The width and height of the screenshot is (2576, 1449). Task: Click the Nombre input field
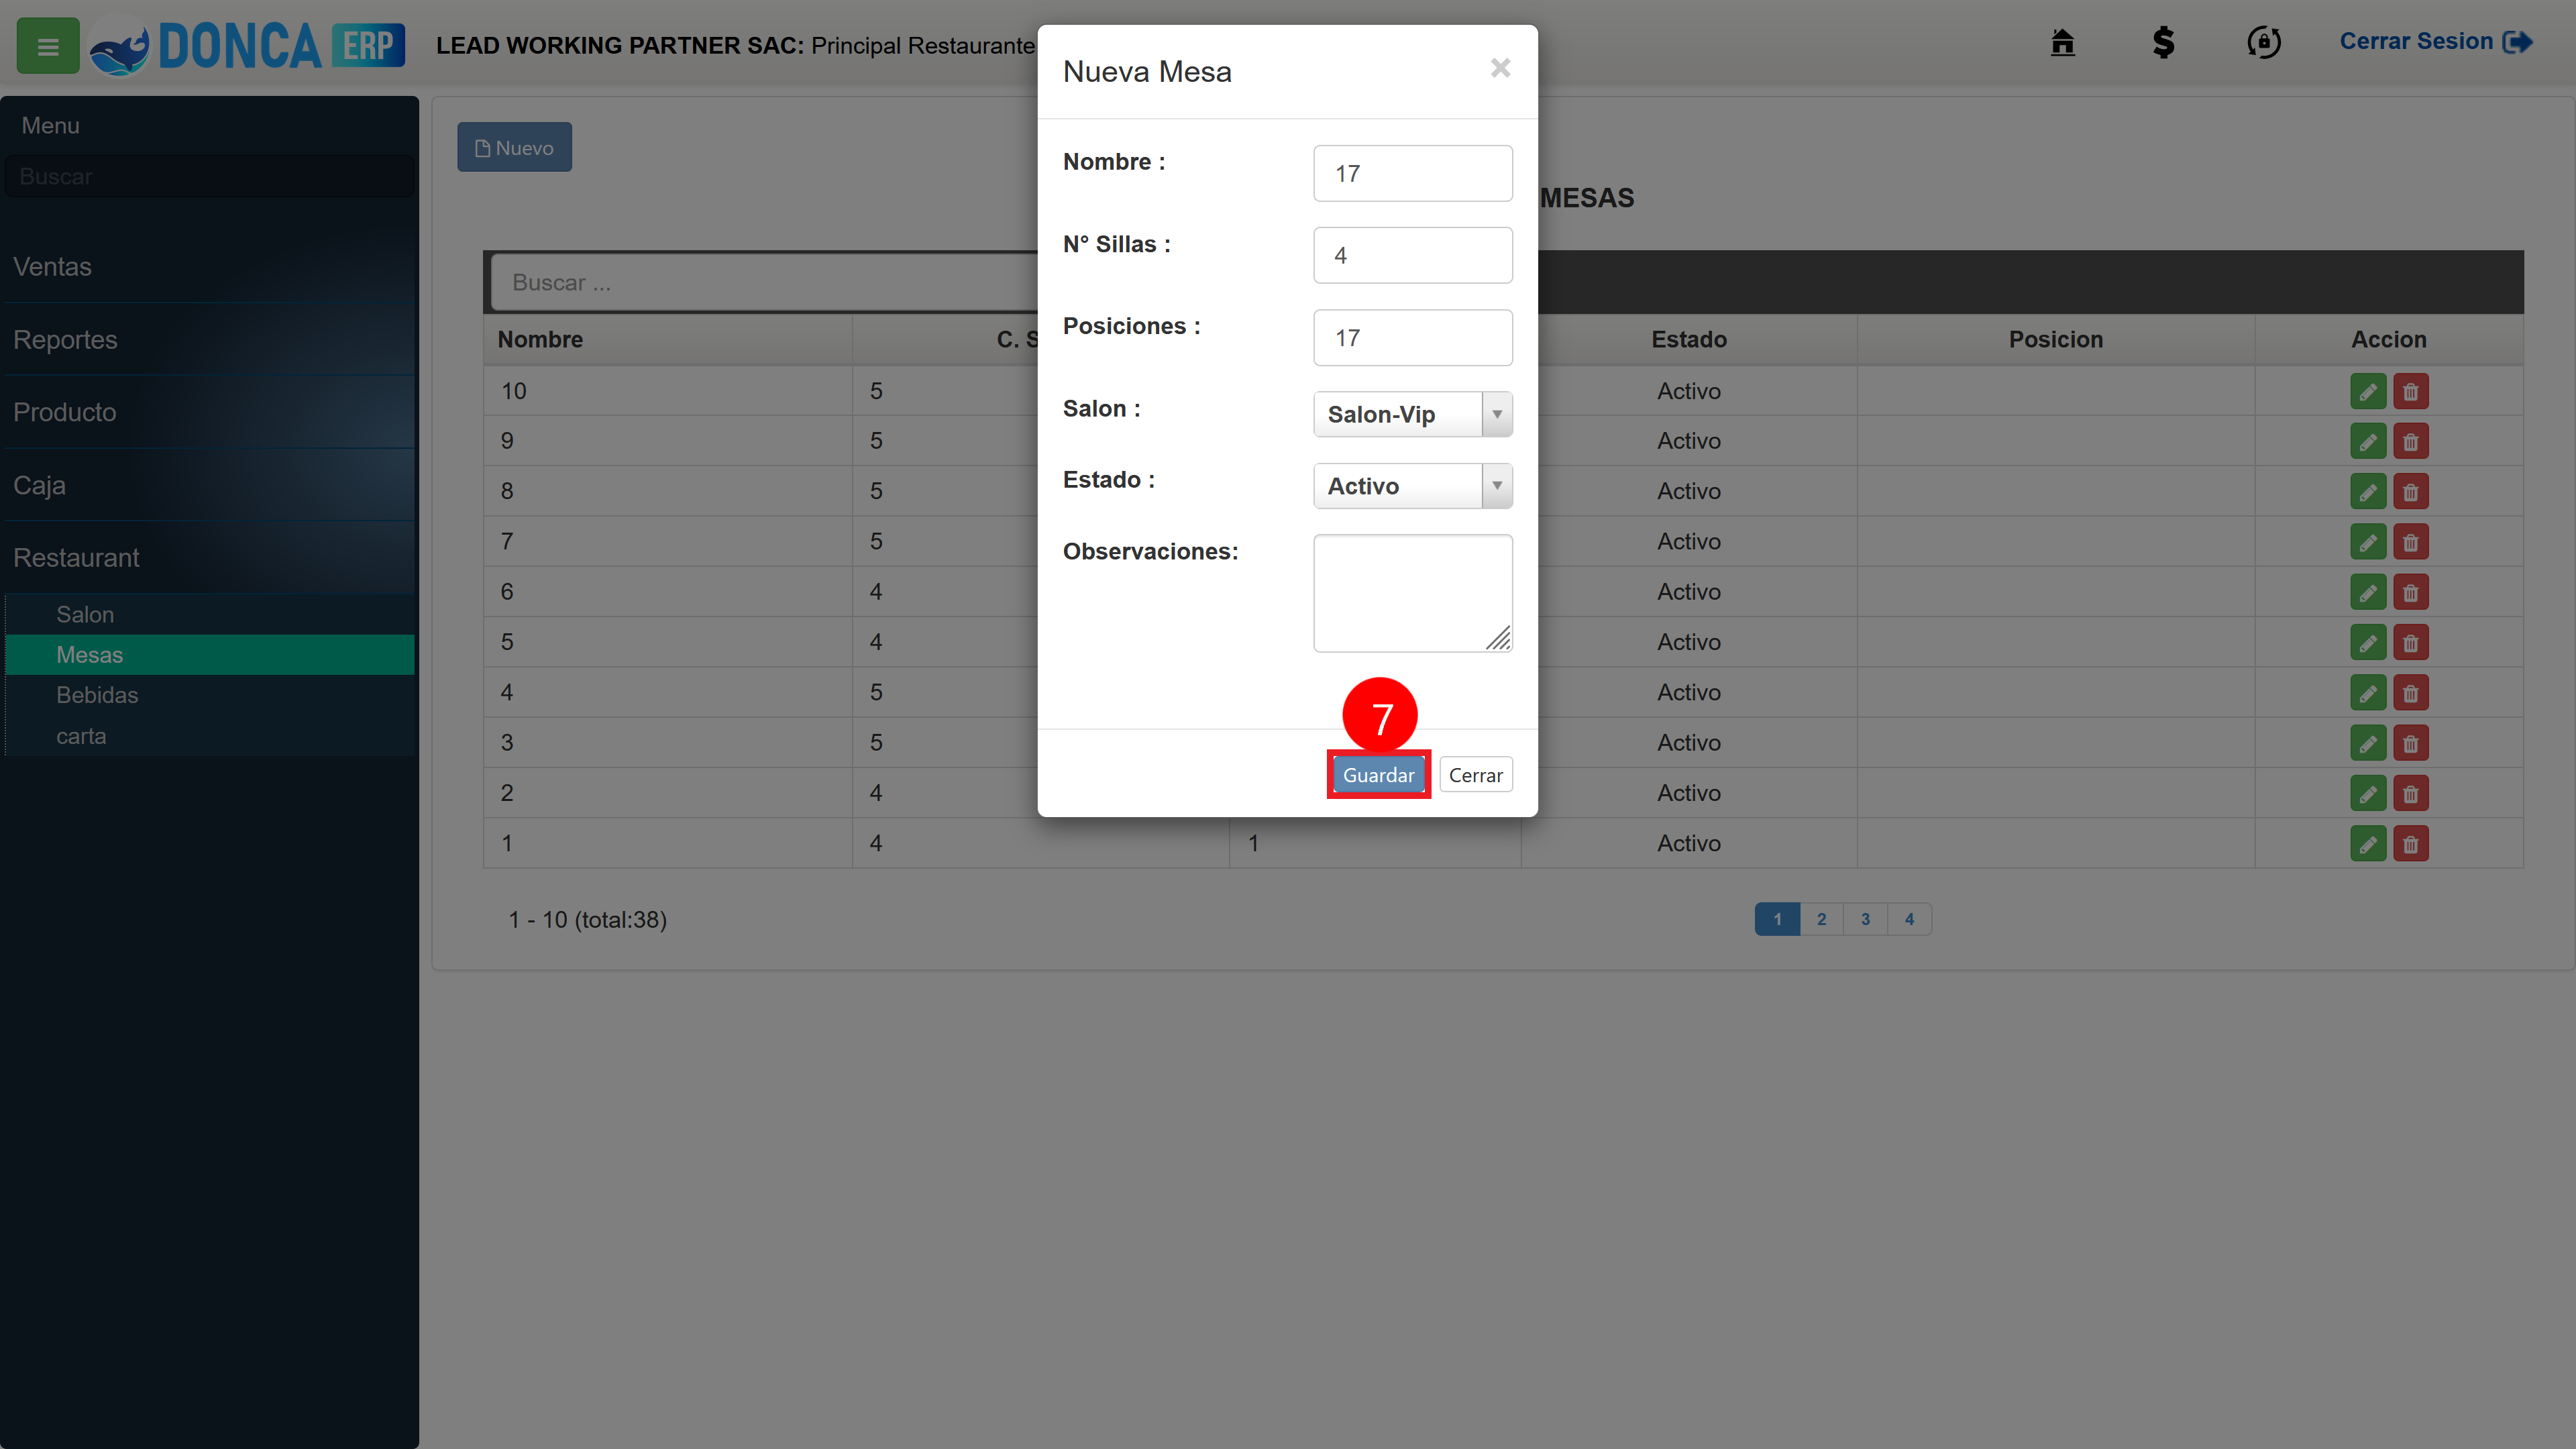pyautogui.click(x=1412, y=173)
